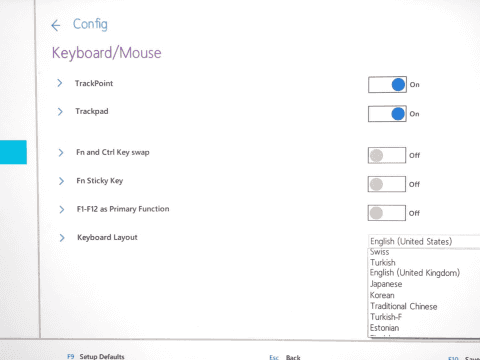This screenshot has width=480, height=360.
Task: Click the highlighted cyan sidebar item
Action: point(13,152)
